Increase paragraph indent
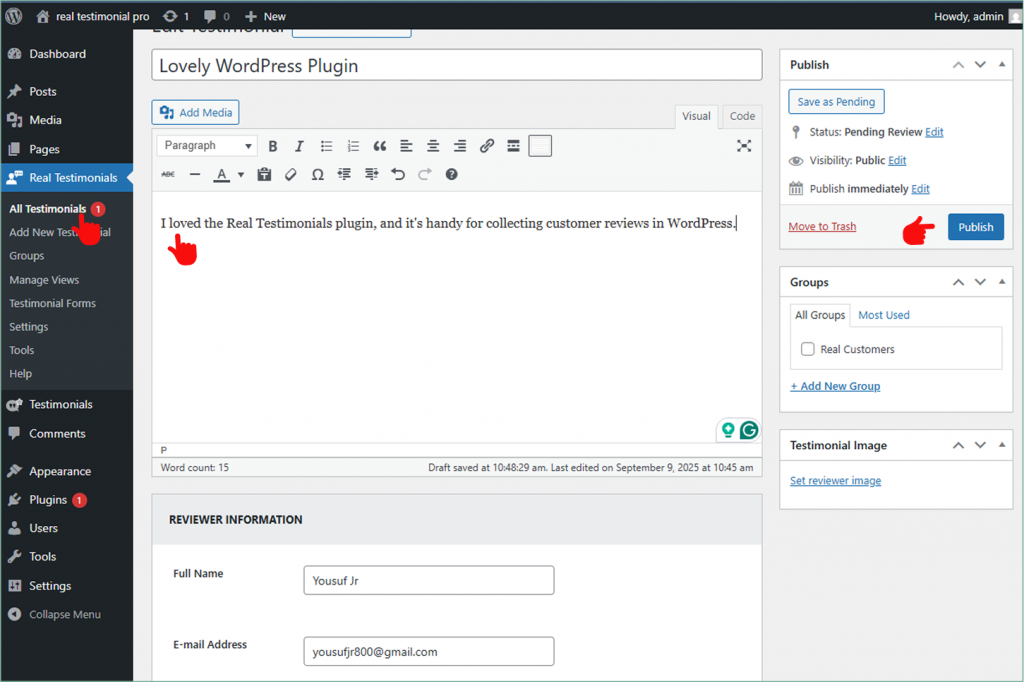Viewport: 1024px width, 682px height. tap(371, 174)
